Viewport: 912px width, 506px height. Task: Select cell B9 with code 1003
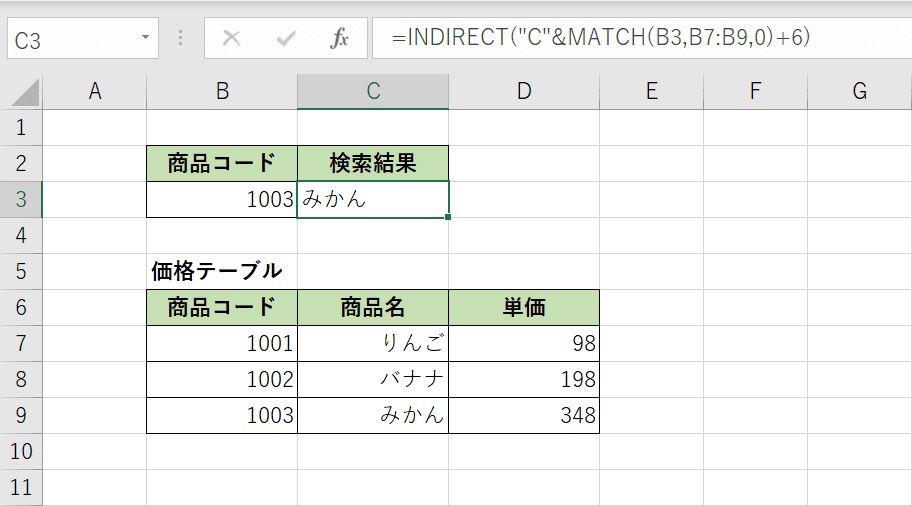tap(222, 416)
